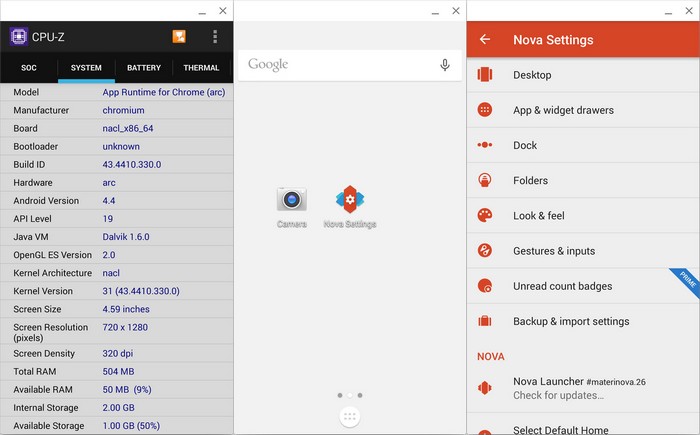Screen dimensions: 700x435
Task: Click the PRIME ribbon badge
Action: pyautogui.click(x=687, y=281)
